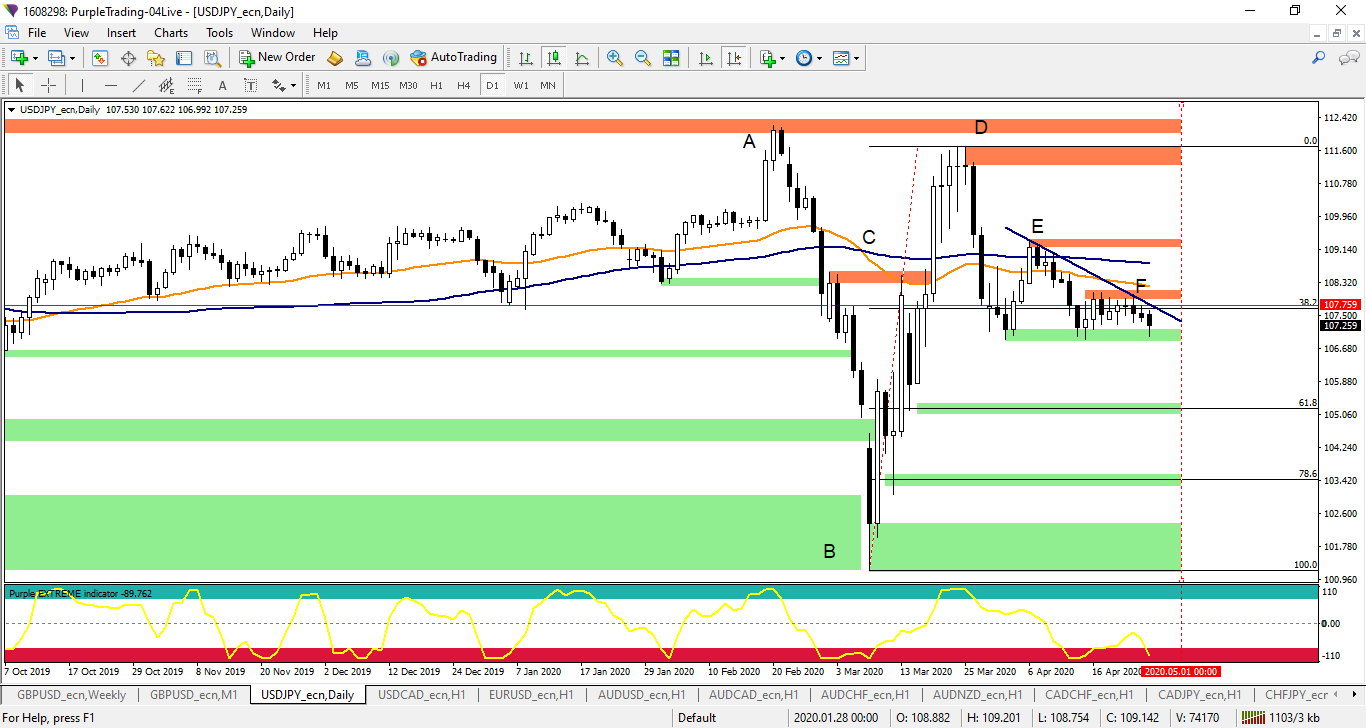Toggle the Chart Shift button
This screenshot has height=728, width=1366.
point(735,58)
